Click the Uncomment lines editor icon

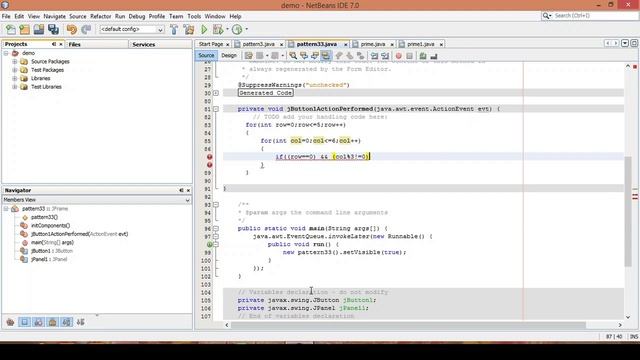434,56
